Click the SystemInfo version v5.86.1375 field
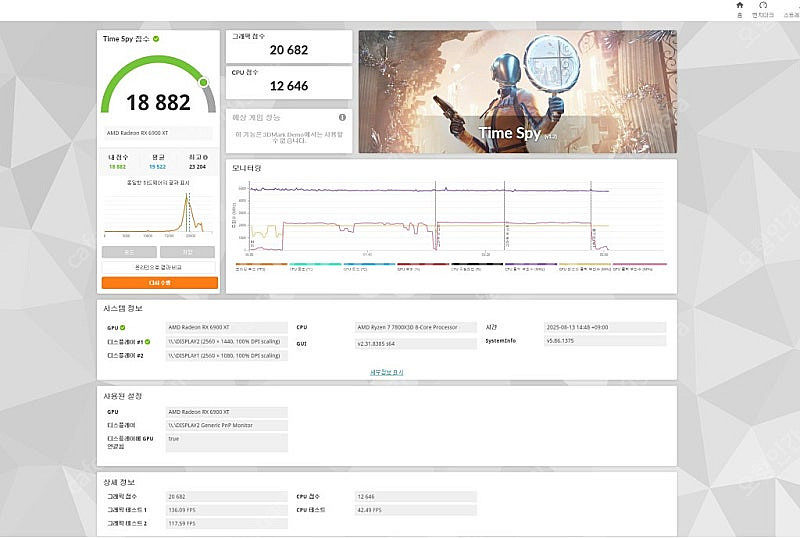 point(605,340)
